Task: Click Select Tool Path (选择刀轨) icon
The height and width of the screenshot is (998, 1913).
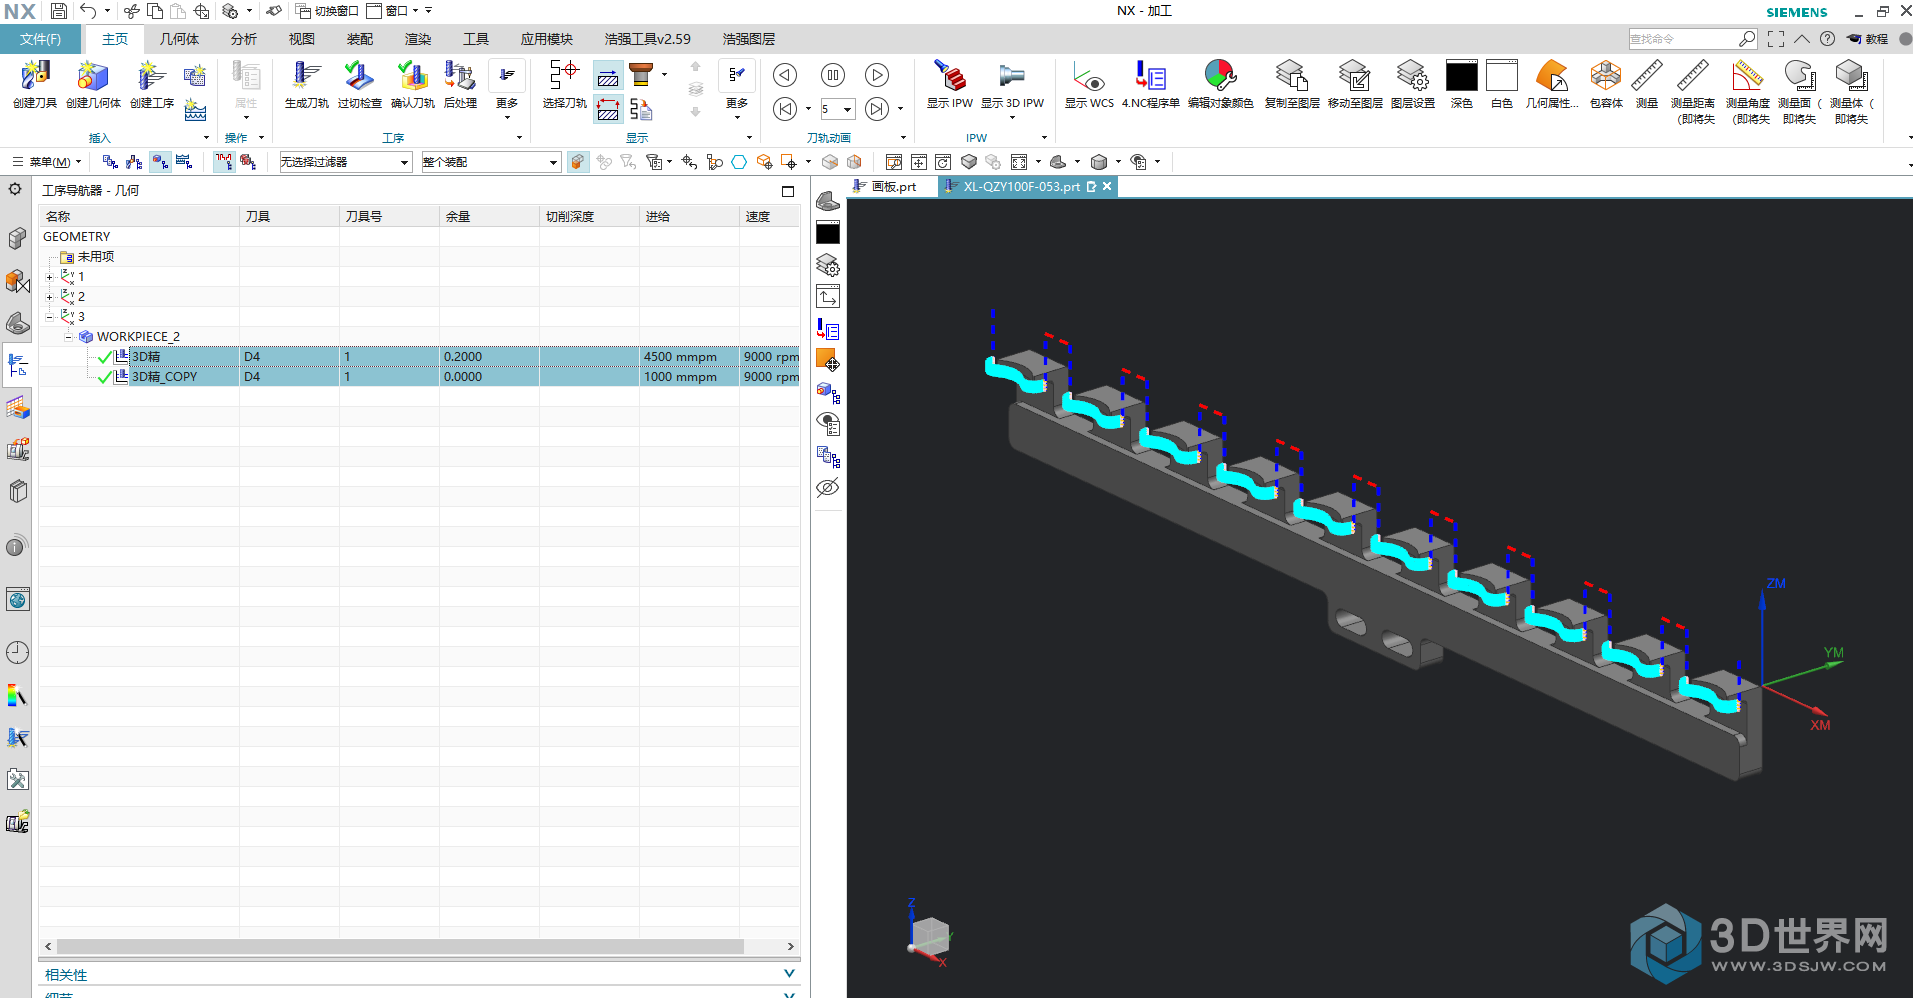Action: [x=564, y=77]
